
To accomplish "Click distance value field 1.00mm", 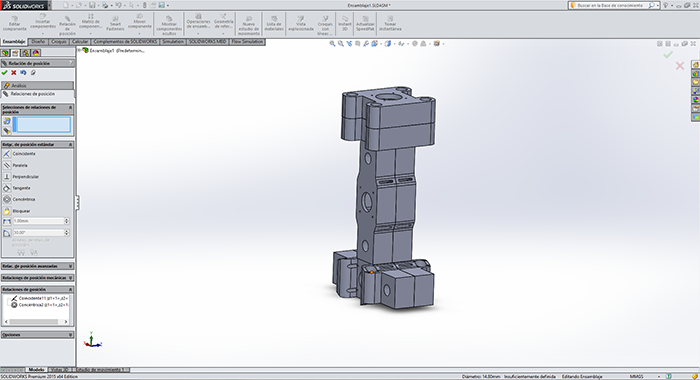I will pos(38,221).
